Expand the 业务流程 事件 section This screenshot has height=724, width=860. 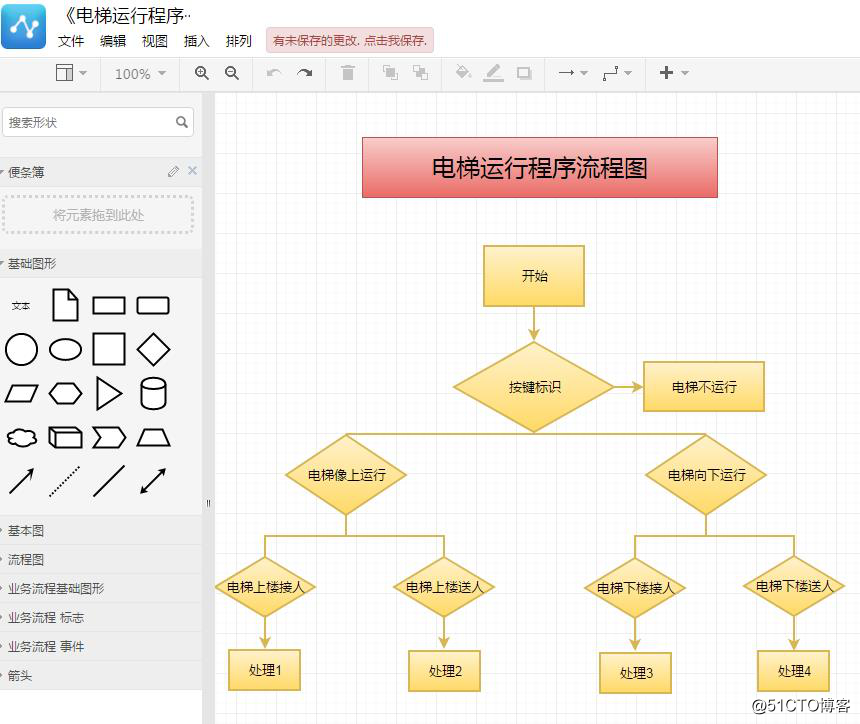(x=101, y=647)
